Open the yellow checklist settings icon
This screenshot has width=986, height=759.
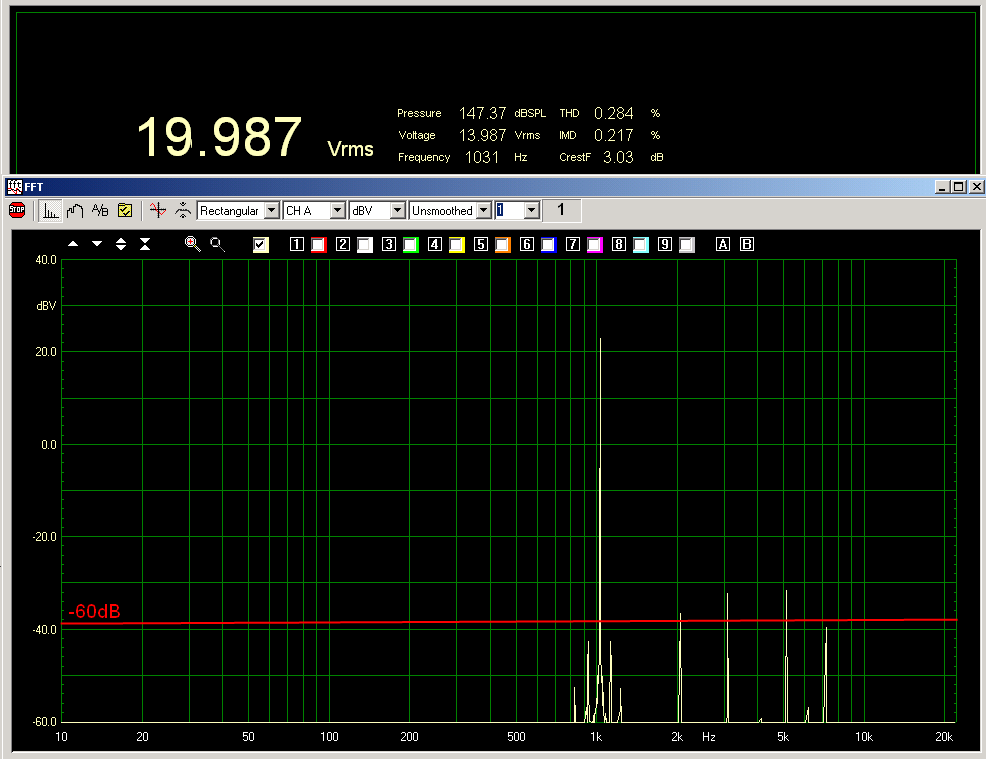click(x=125, y=211)
